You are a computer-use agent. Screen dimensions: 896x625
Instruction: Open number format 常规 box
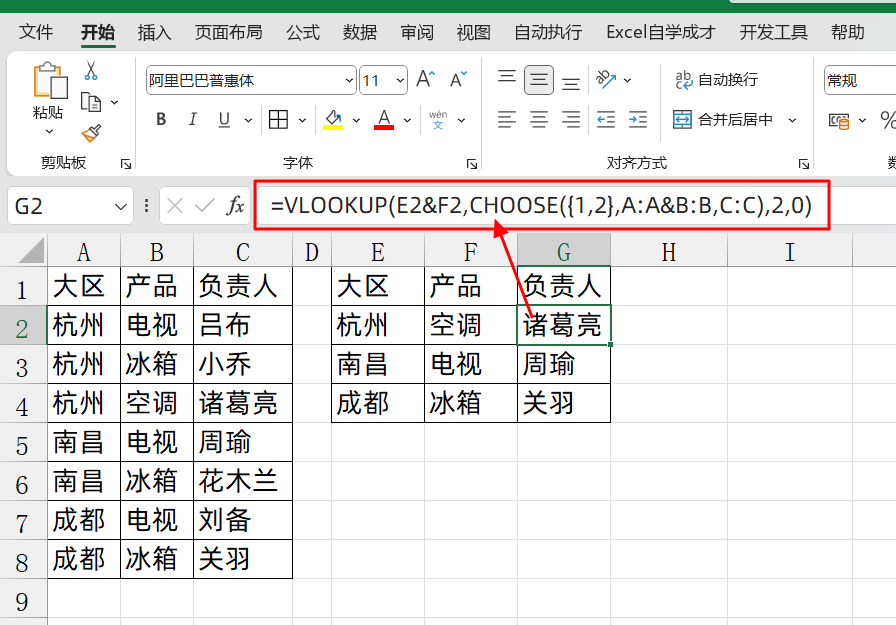(859, 81)
